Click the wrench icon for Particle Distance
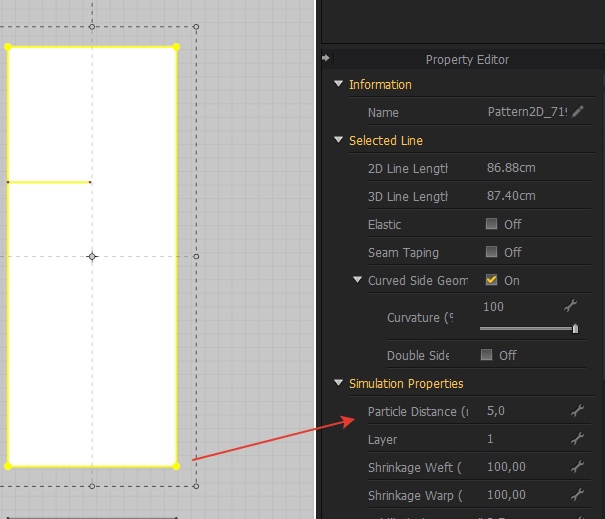 click(577, 411)
